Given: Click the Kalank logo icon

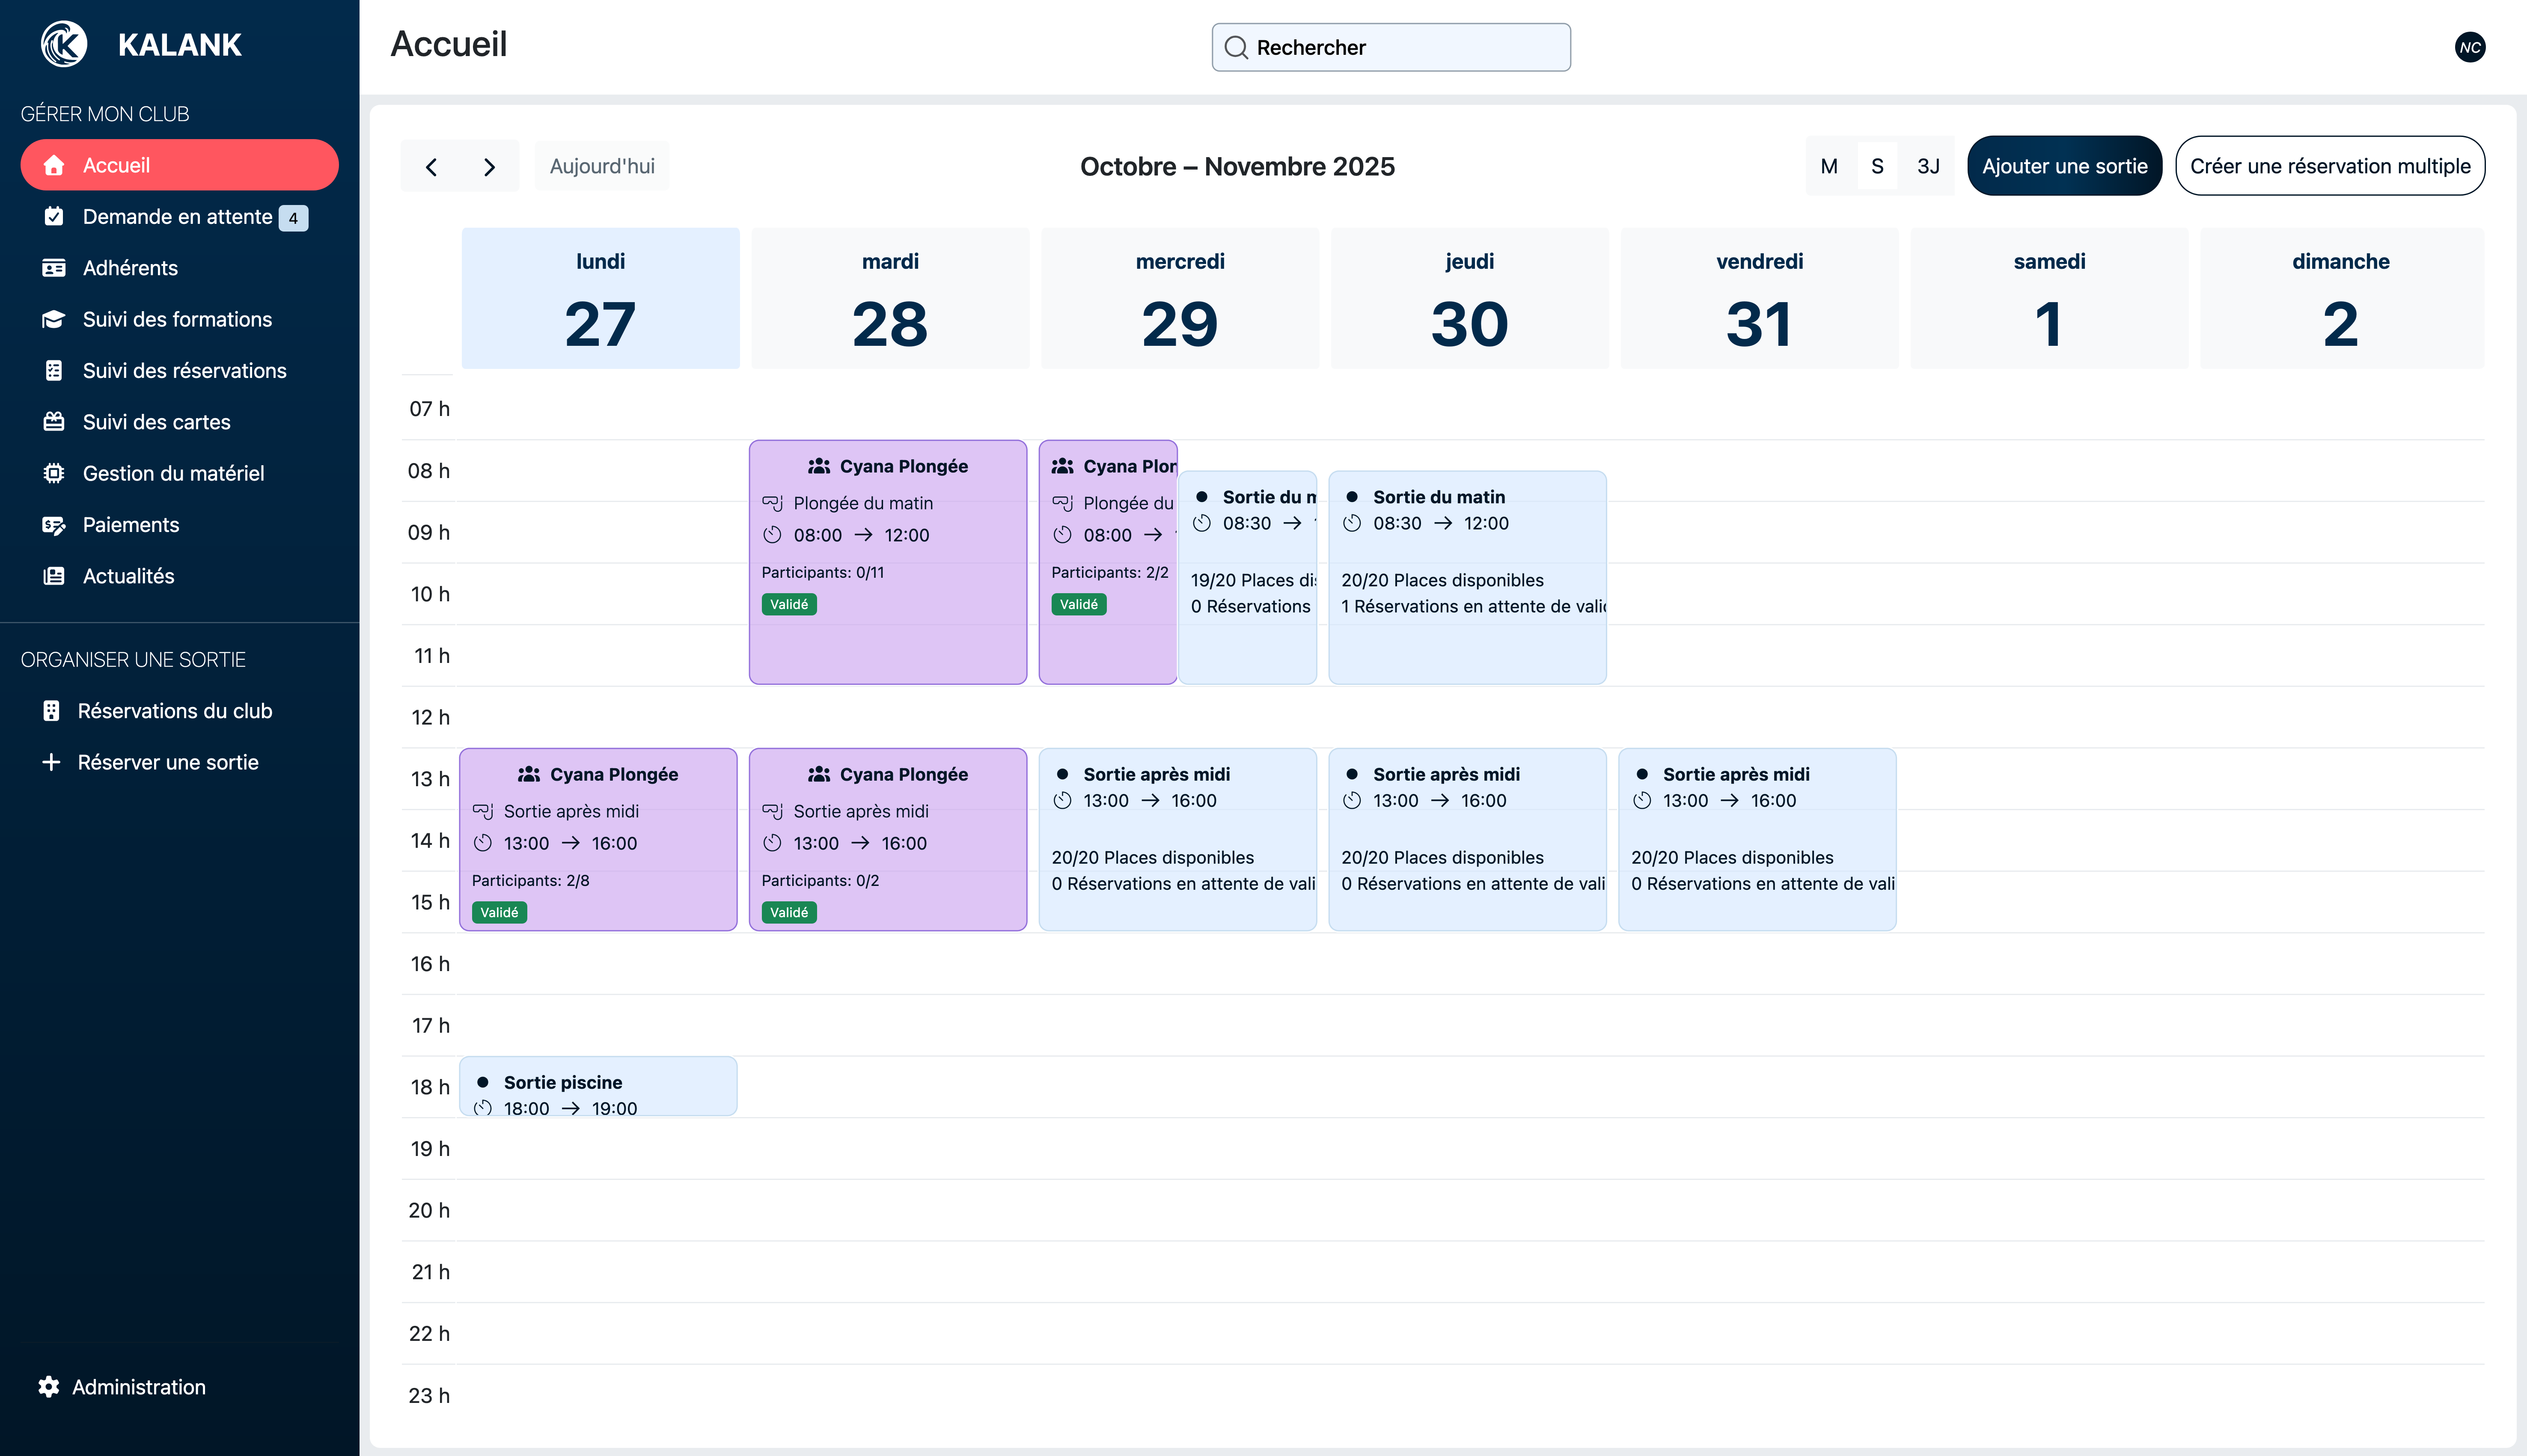Looking at the screenshot, I should (64, 45).
